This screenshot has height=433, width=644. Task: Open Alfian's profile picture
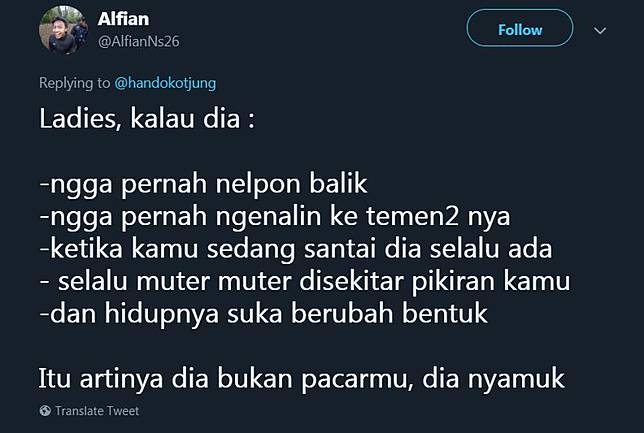(x=63, y=30)
